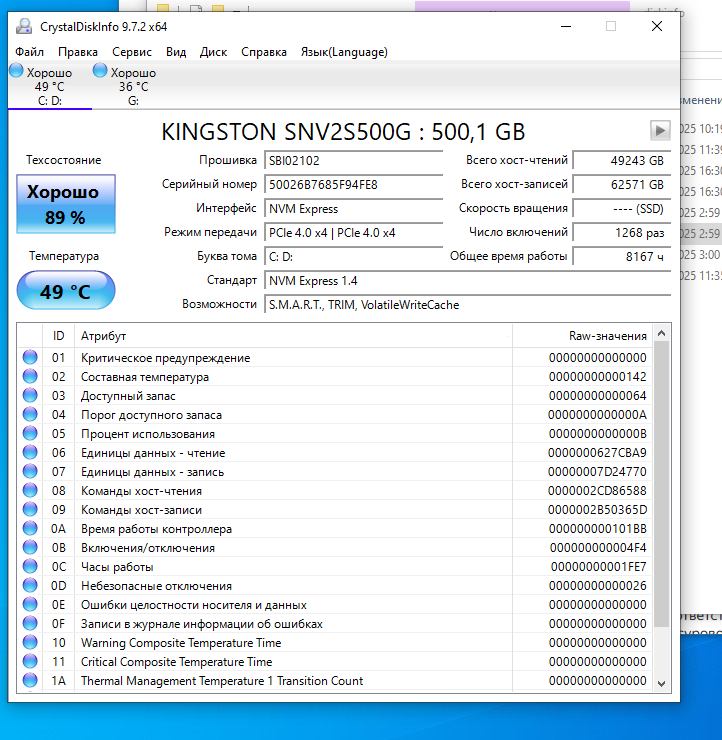Click the serial number field

point(353,185)
